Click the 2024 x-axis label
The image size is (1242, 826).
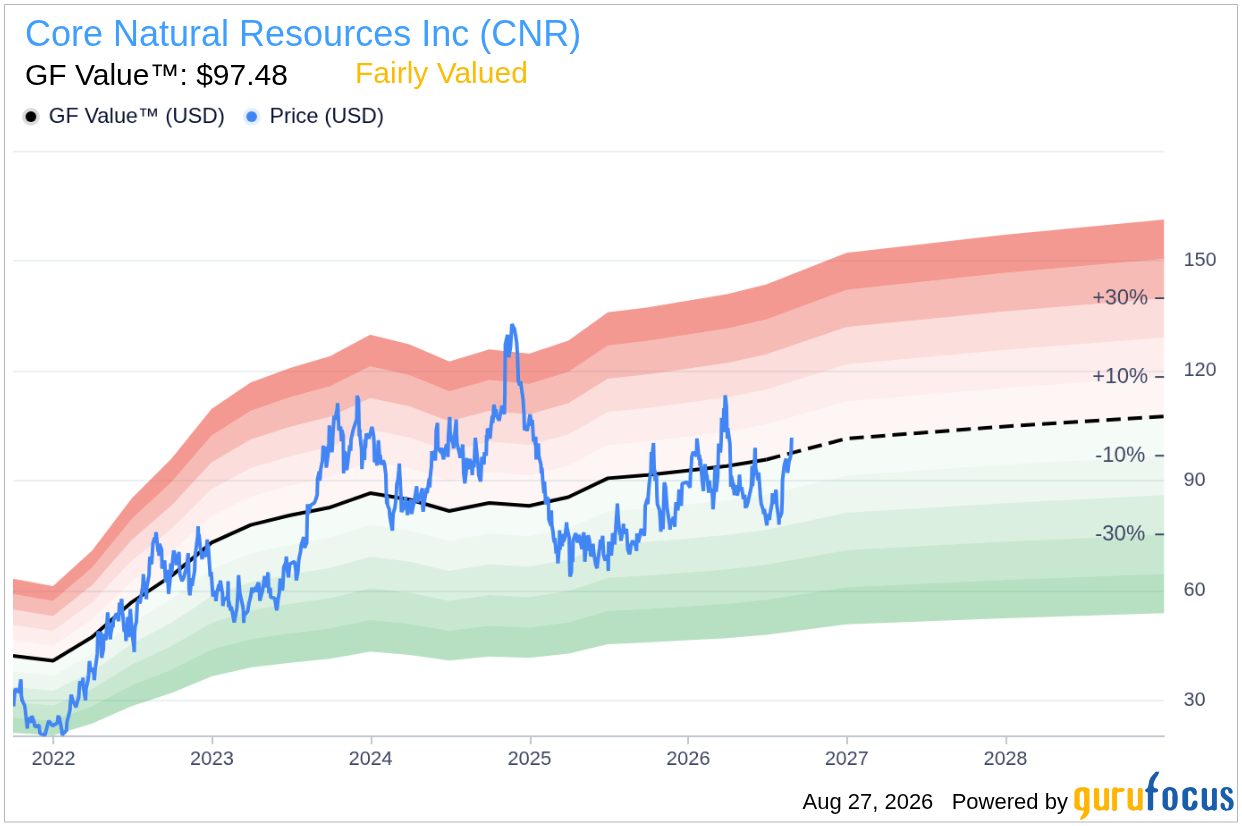[370, 758]
